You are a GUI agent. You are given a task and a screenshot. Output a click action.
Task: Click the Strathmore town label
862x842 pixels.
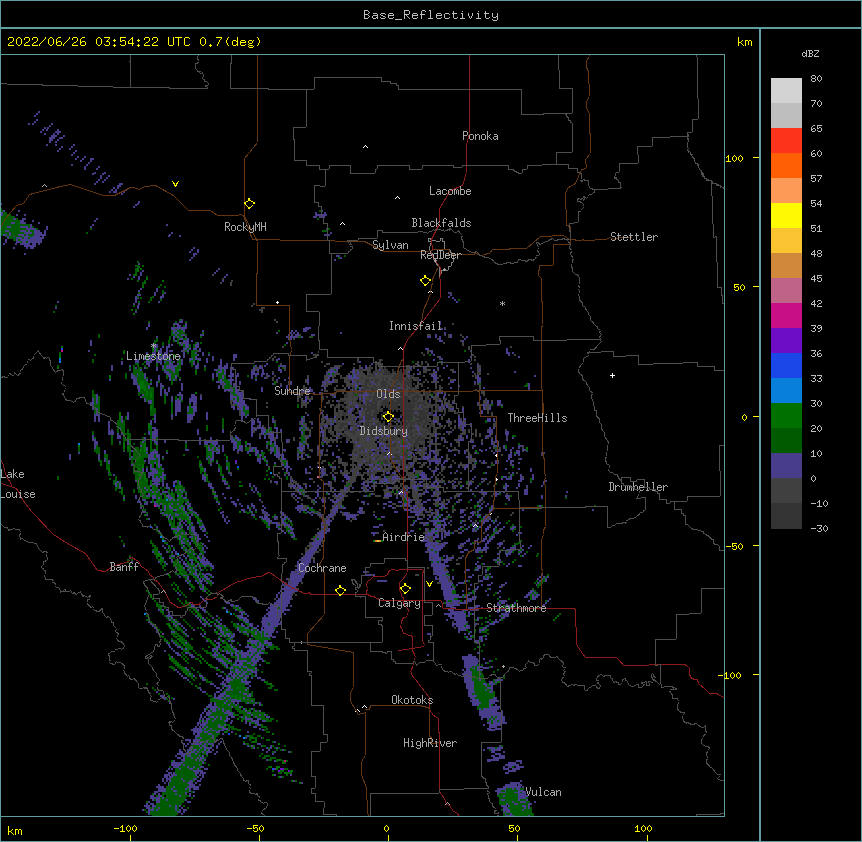pos(516,608)
